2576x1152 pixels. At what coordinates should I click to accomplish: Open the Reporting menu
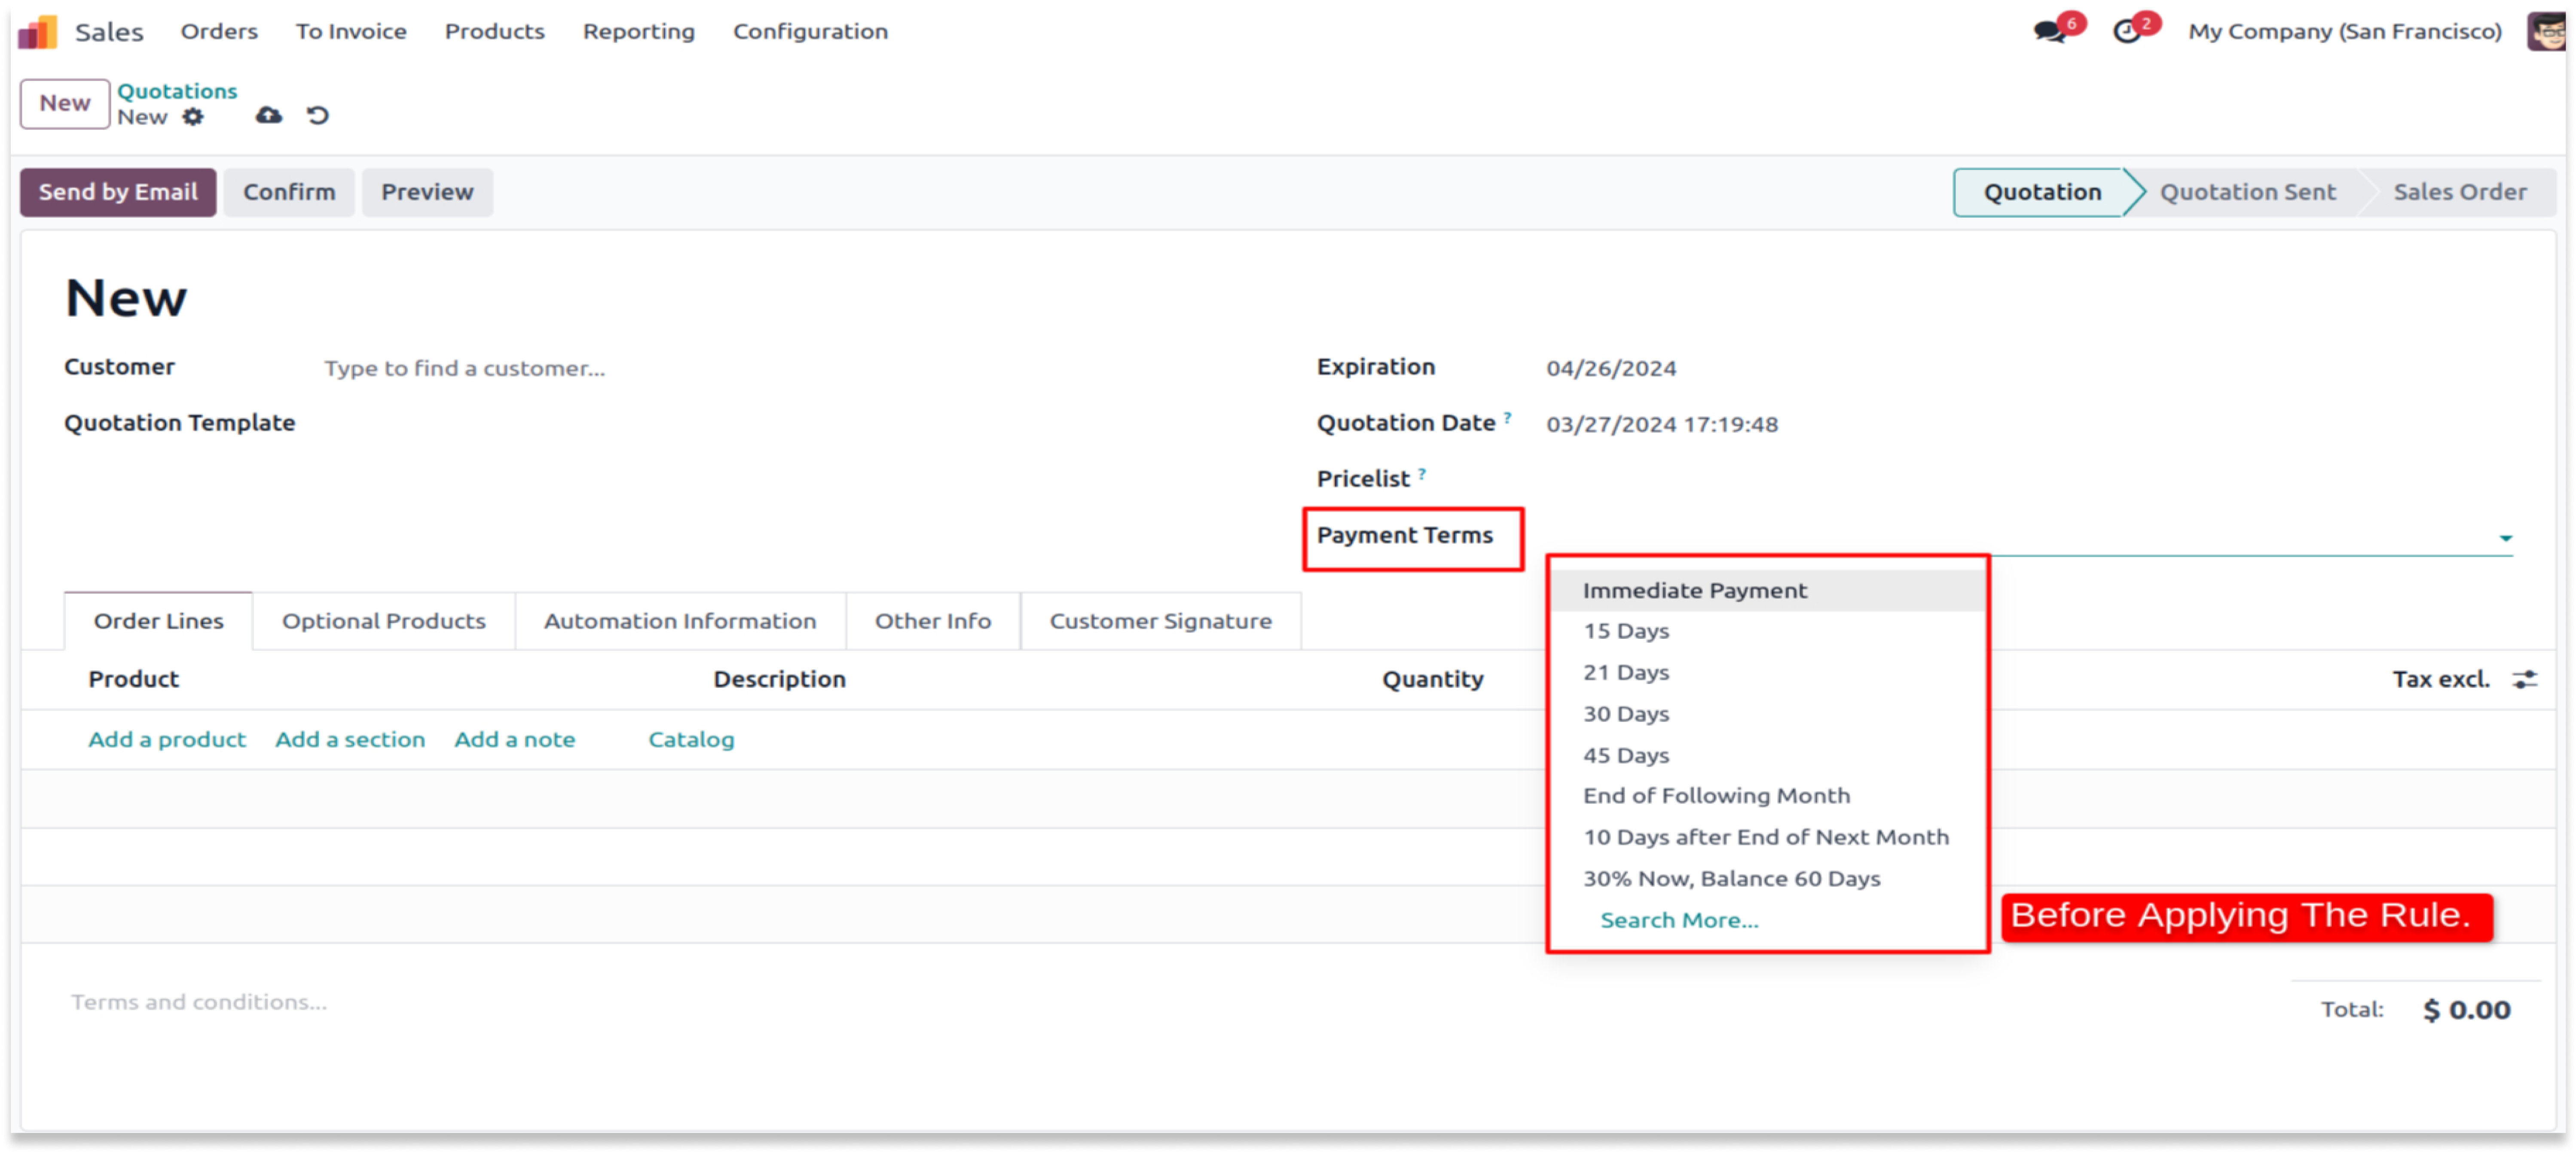(638, 32)
